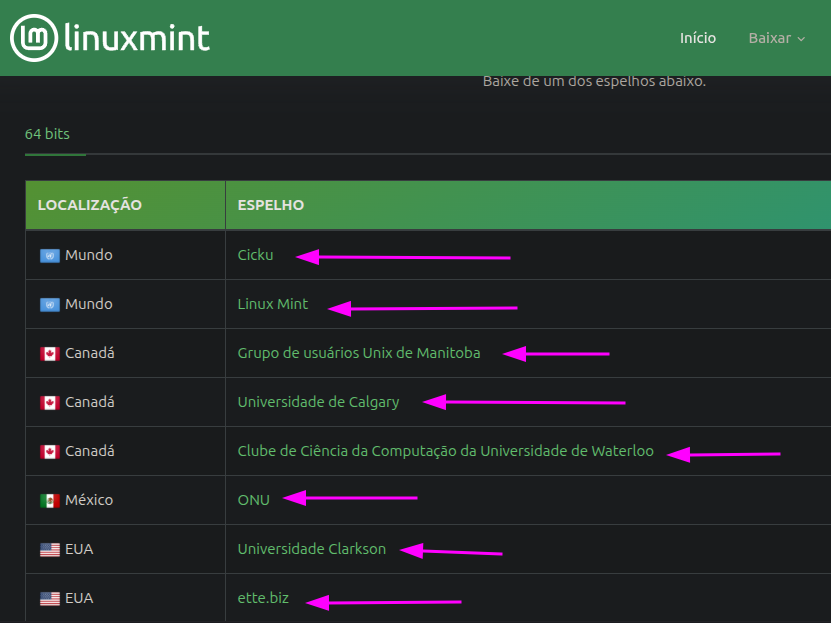The width and height of the screenshot is (831, 623).
Task: Go to Início in the navigation bar
Action: [x=698, y=38]
